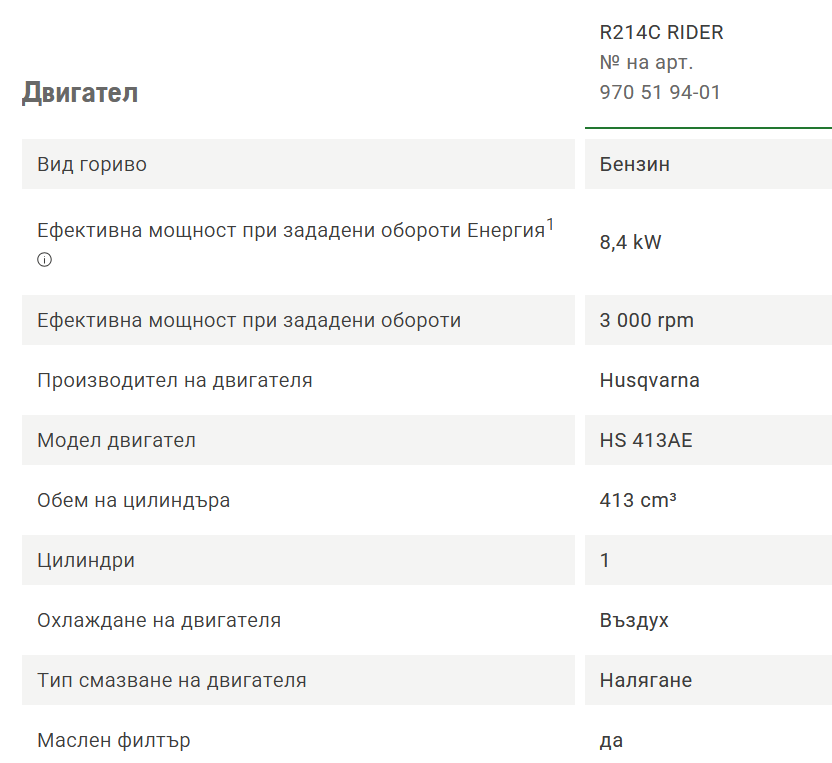Click the Обем на цилиндъра label
Image resolution: width=832 pixels, height=763 pixels.
(x=133, y=500)
